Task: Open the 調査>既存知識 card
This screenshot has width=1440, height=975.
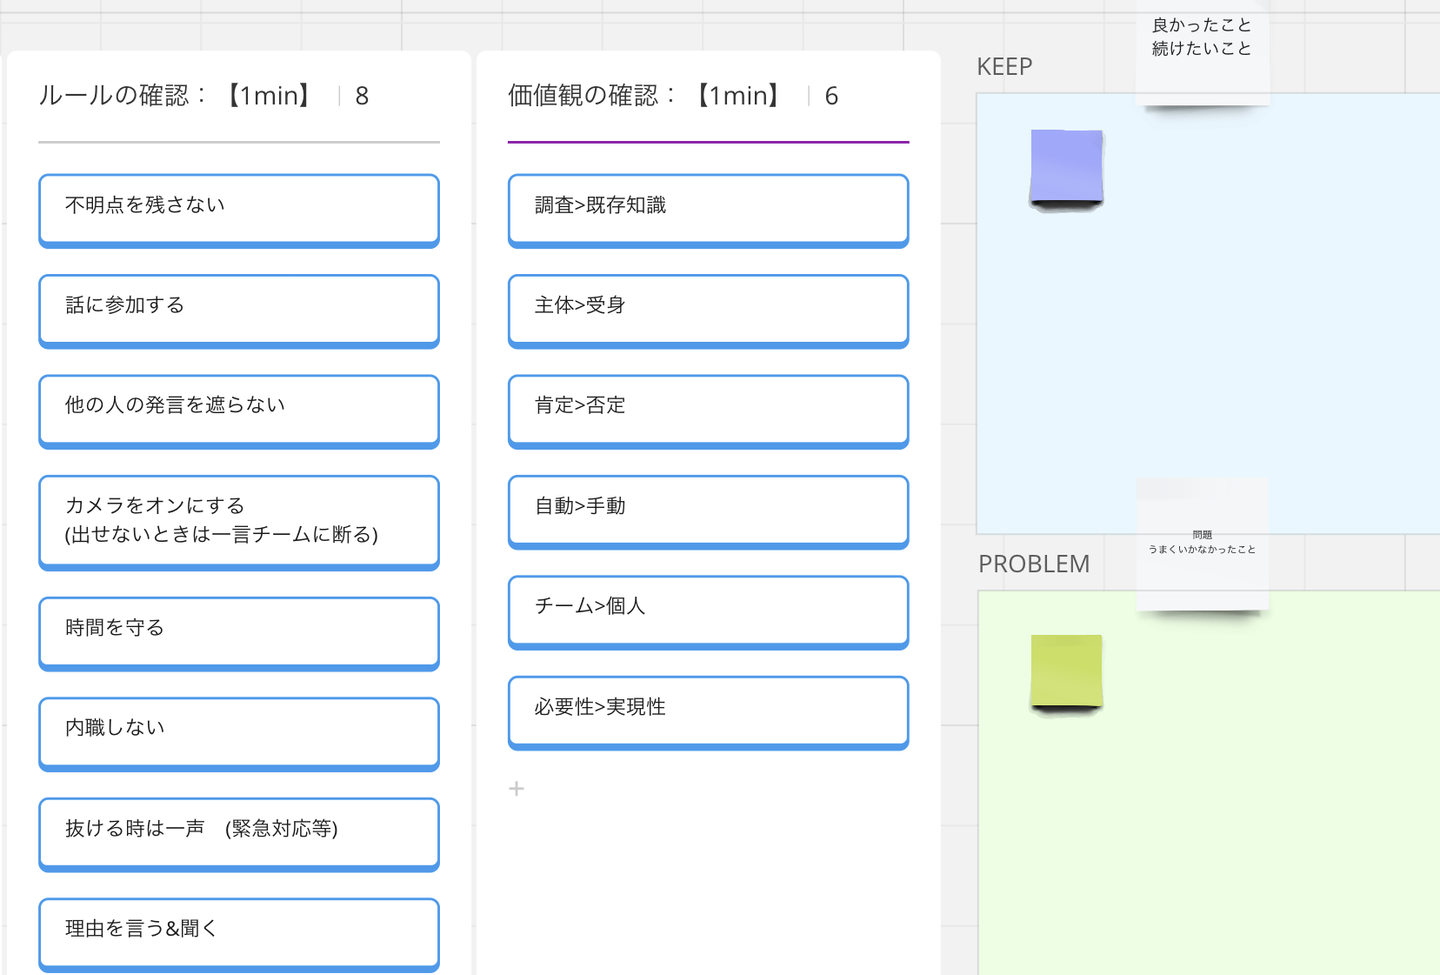Action: [708, 208]
